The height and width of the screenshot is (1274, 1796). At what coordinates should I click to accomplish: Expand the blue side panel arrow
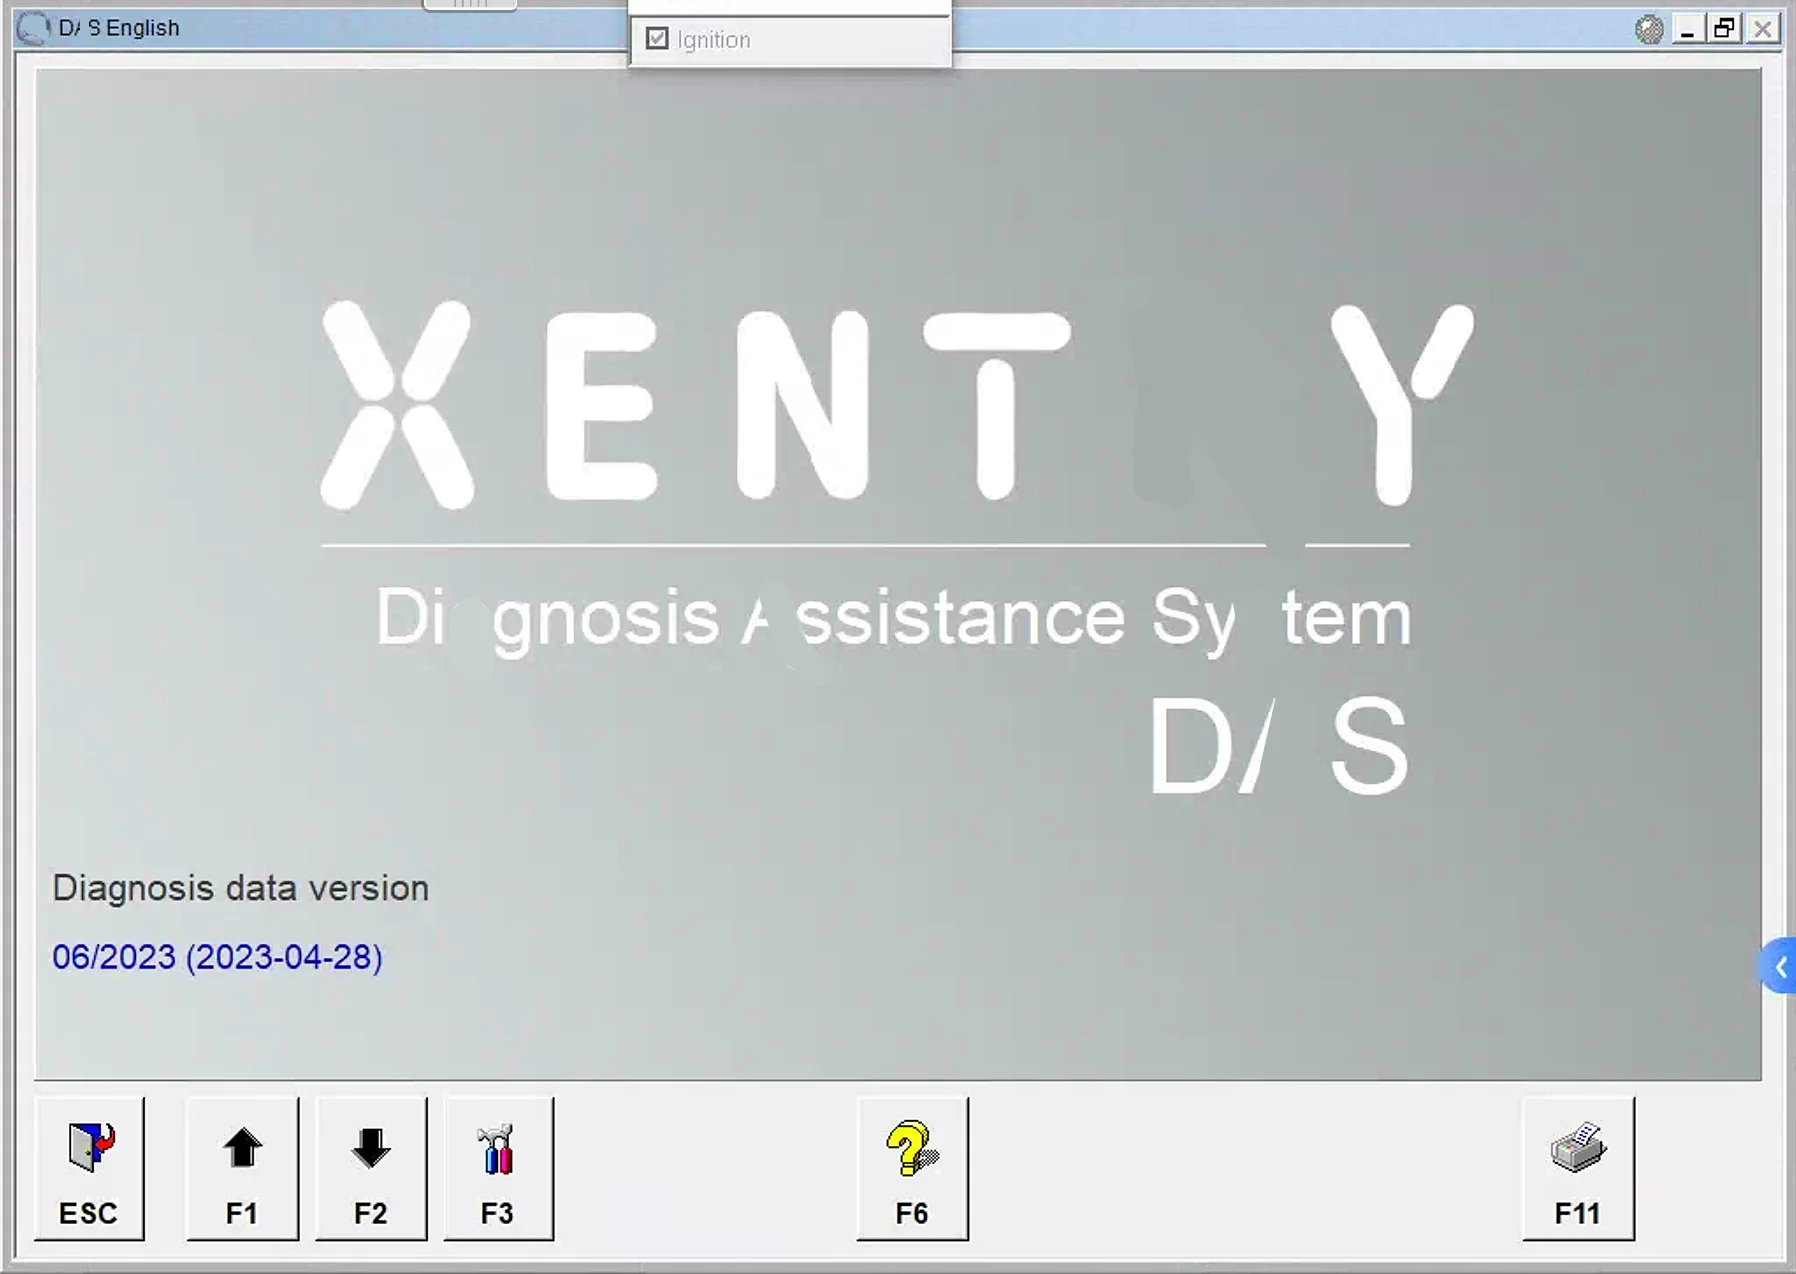1779,966
